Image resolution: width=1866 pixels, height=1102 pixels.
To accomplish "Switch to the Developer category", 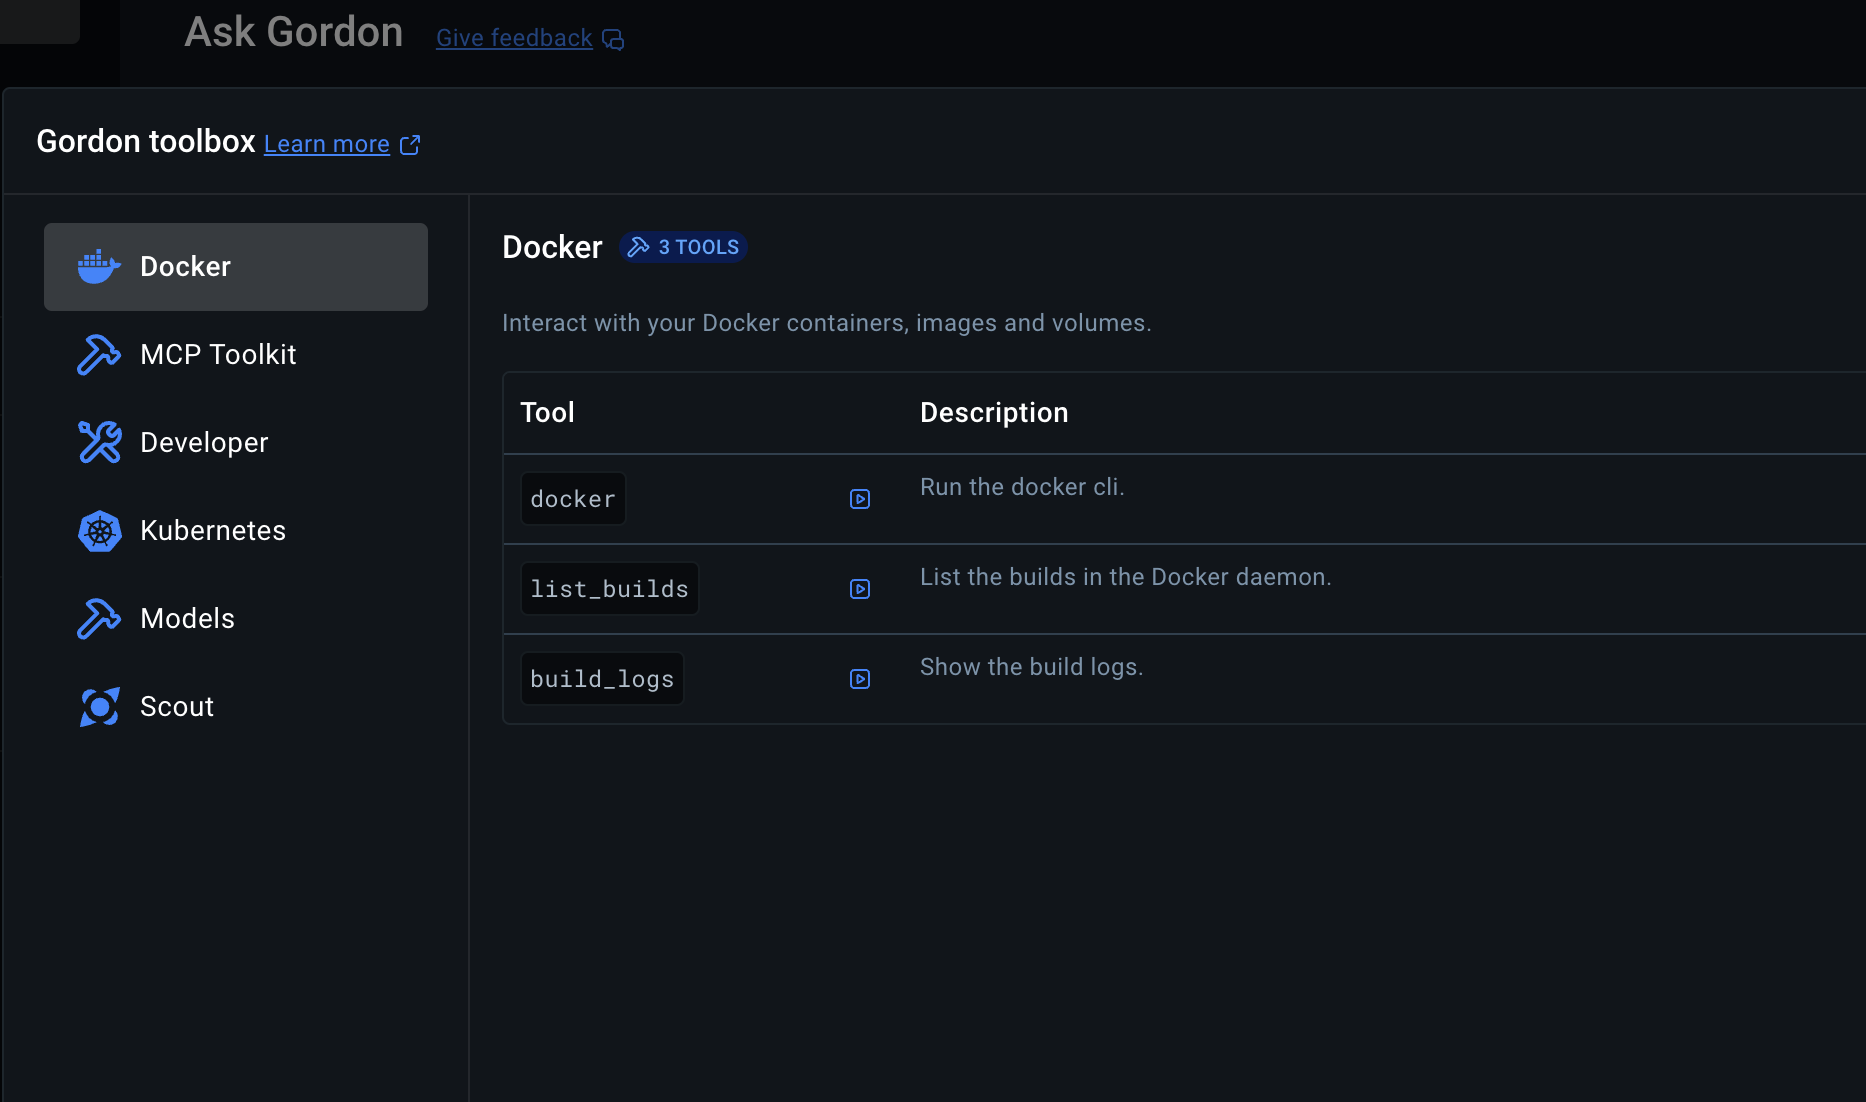I will click(x=236, y=443).
